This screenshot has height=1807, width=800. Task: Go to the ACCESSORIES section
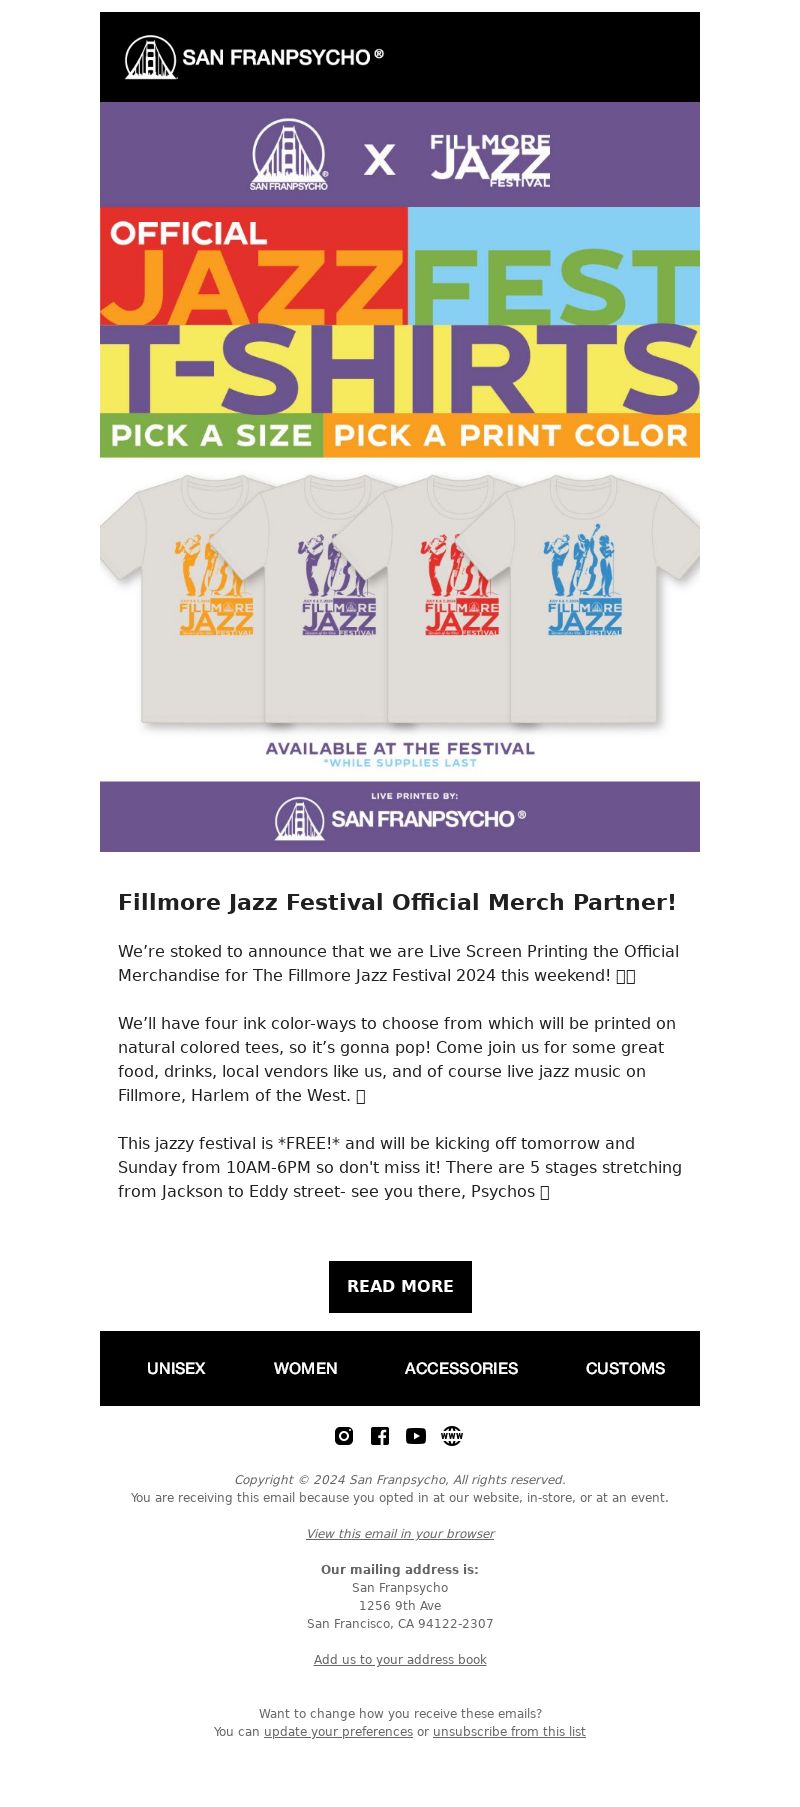(461, 1368)
